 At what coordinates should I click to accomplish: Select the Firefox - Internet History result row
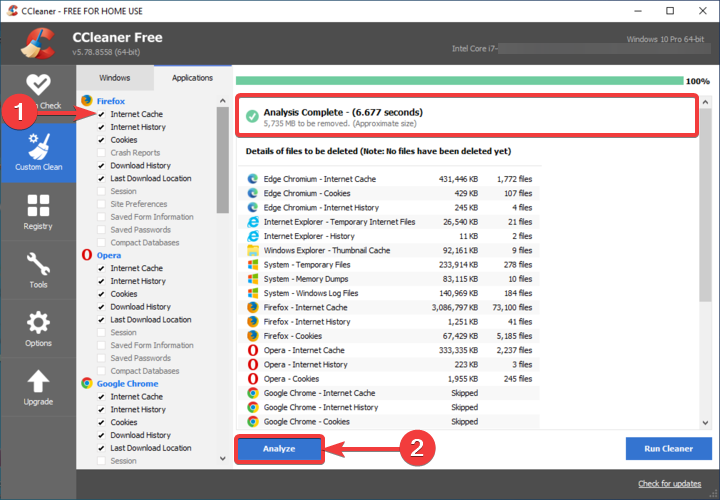tap(389, 321)
